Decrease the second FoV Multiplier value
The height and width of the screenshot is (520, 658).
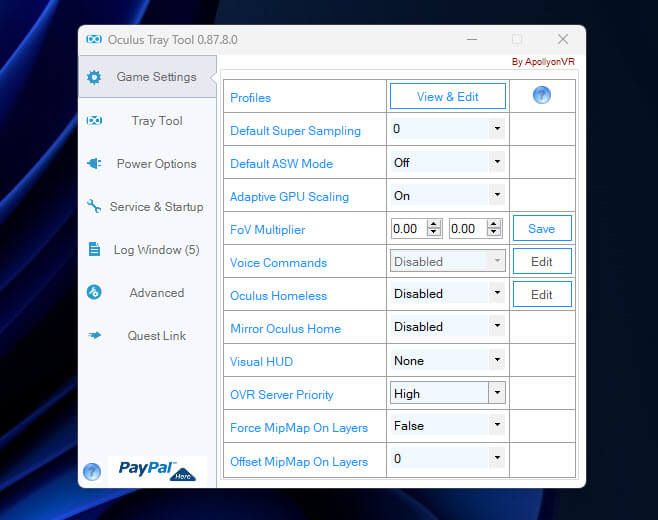494,233
